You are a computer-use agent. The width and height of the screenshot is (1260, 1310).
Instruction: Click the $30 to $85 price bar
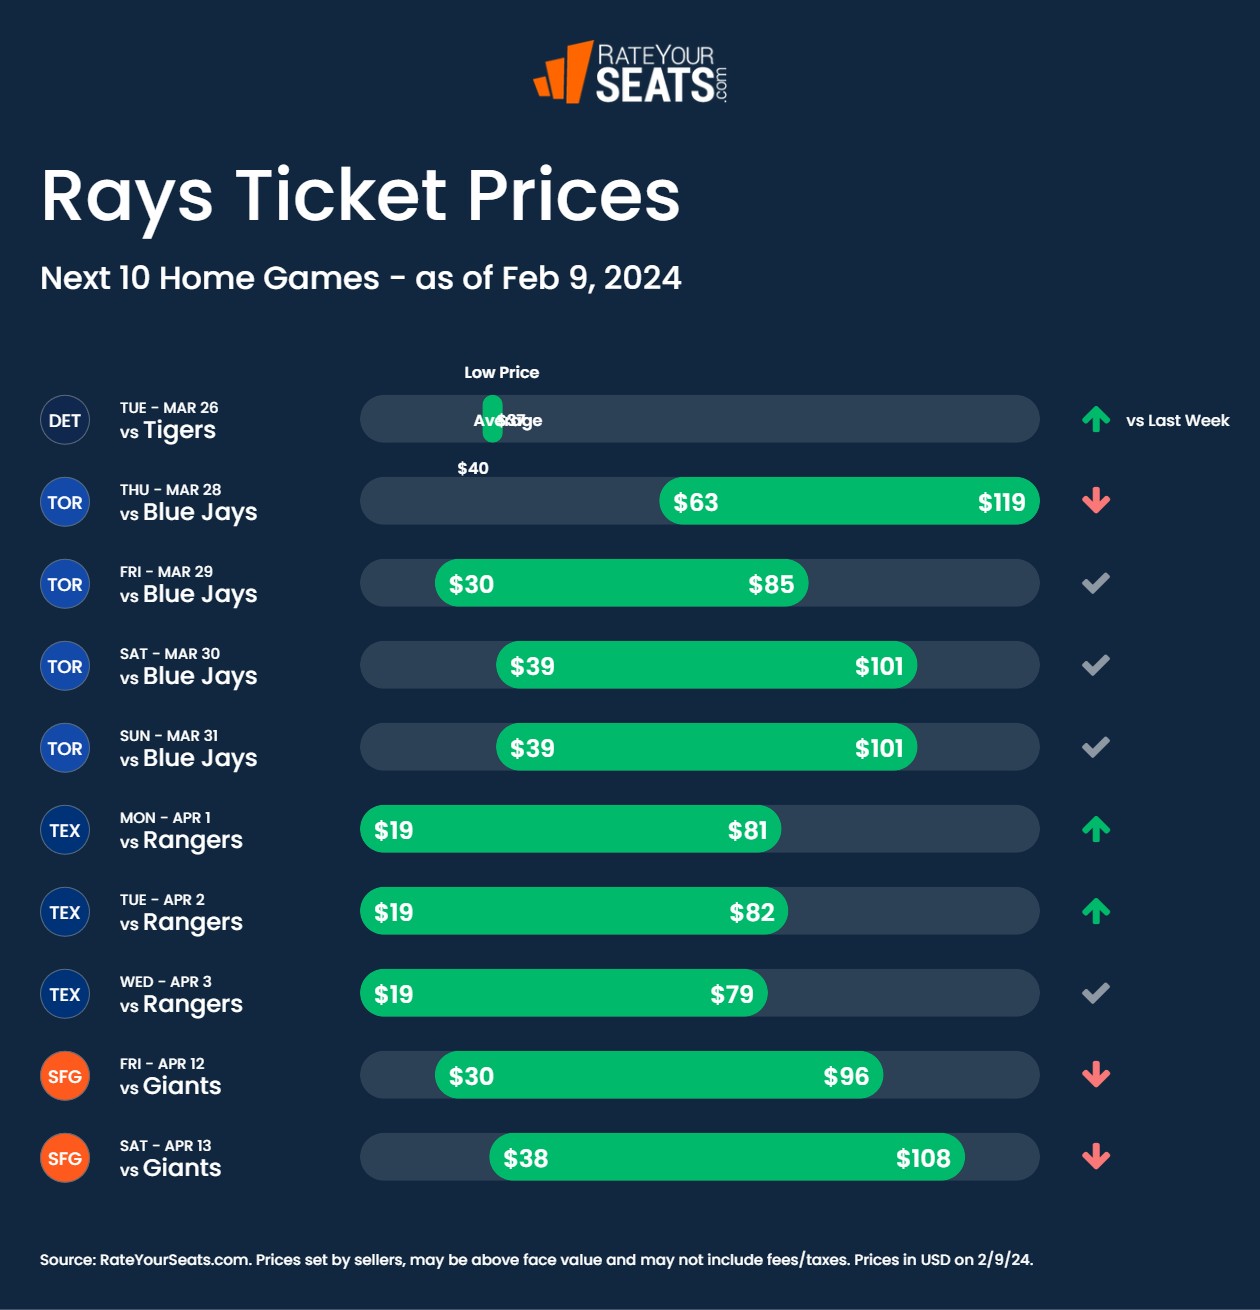pyautogui.click(x=621, y=583)
